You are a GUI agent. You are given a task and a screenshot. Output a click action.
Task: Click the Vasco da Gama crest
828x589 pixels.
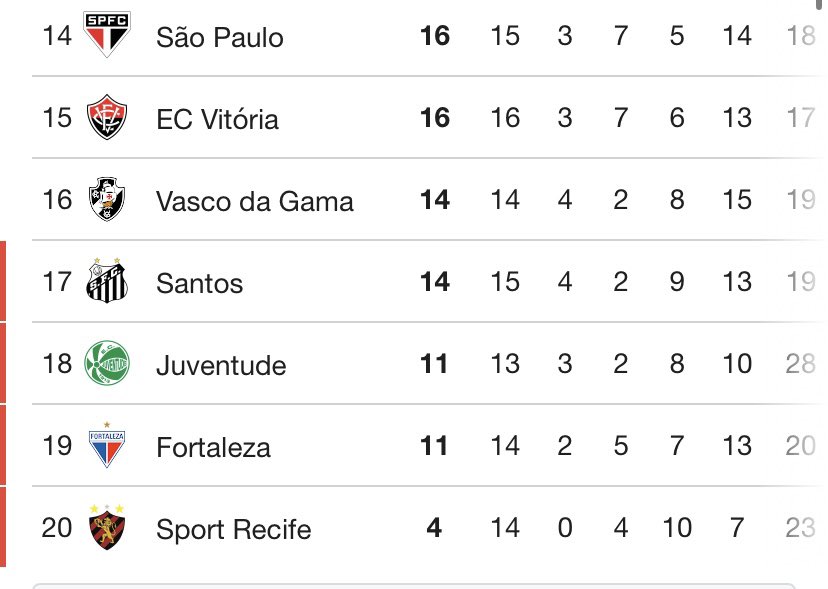coord(106,200)
